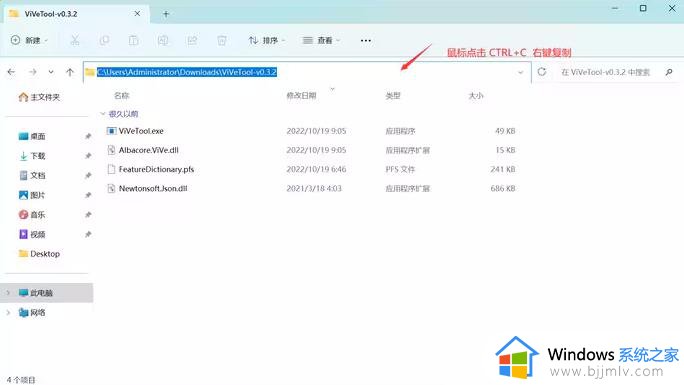Select Network (网络) in sidebar

click(x=32, y=313)
